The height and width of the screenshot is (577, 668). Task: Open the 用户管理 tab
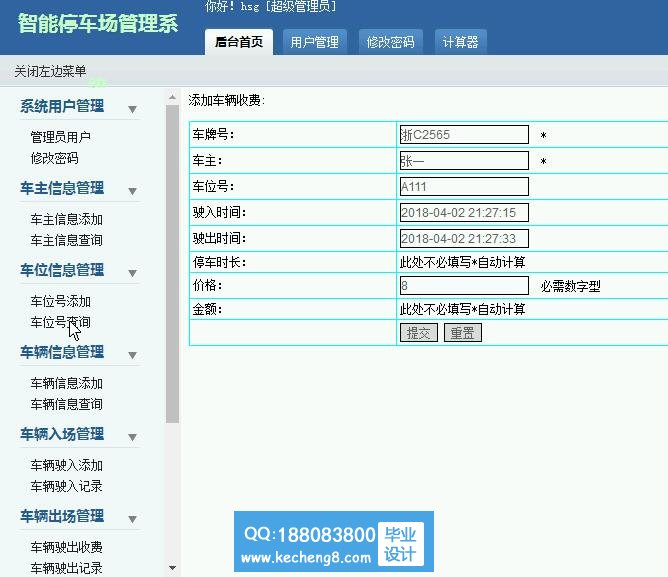pos(314,42)
